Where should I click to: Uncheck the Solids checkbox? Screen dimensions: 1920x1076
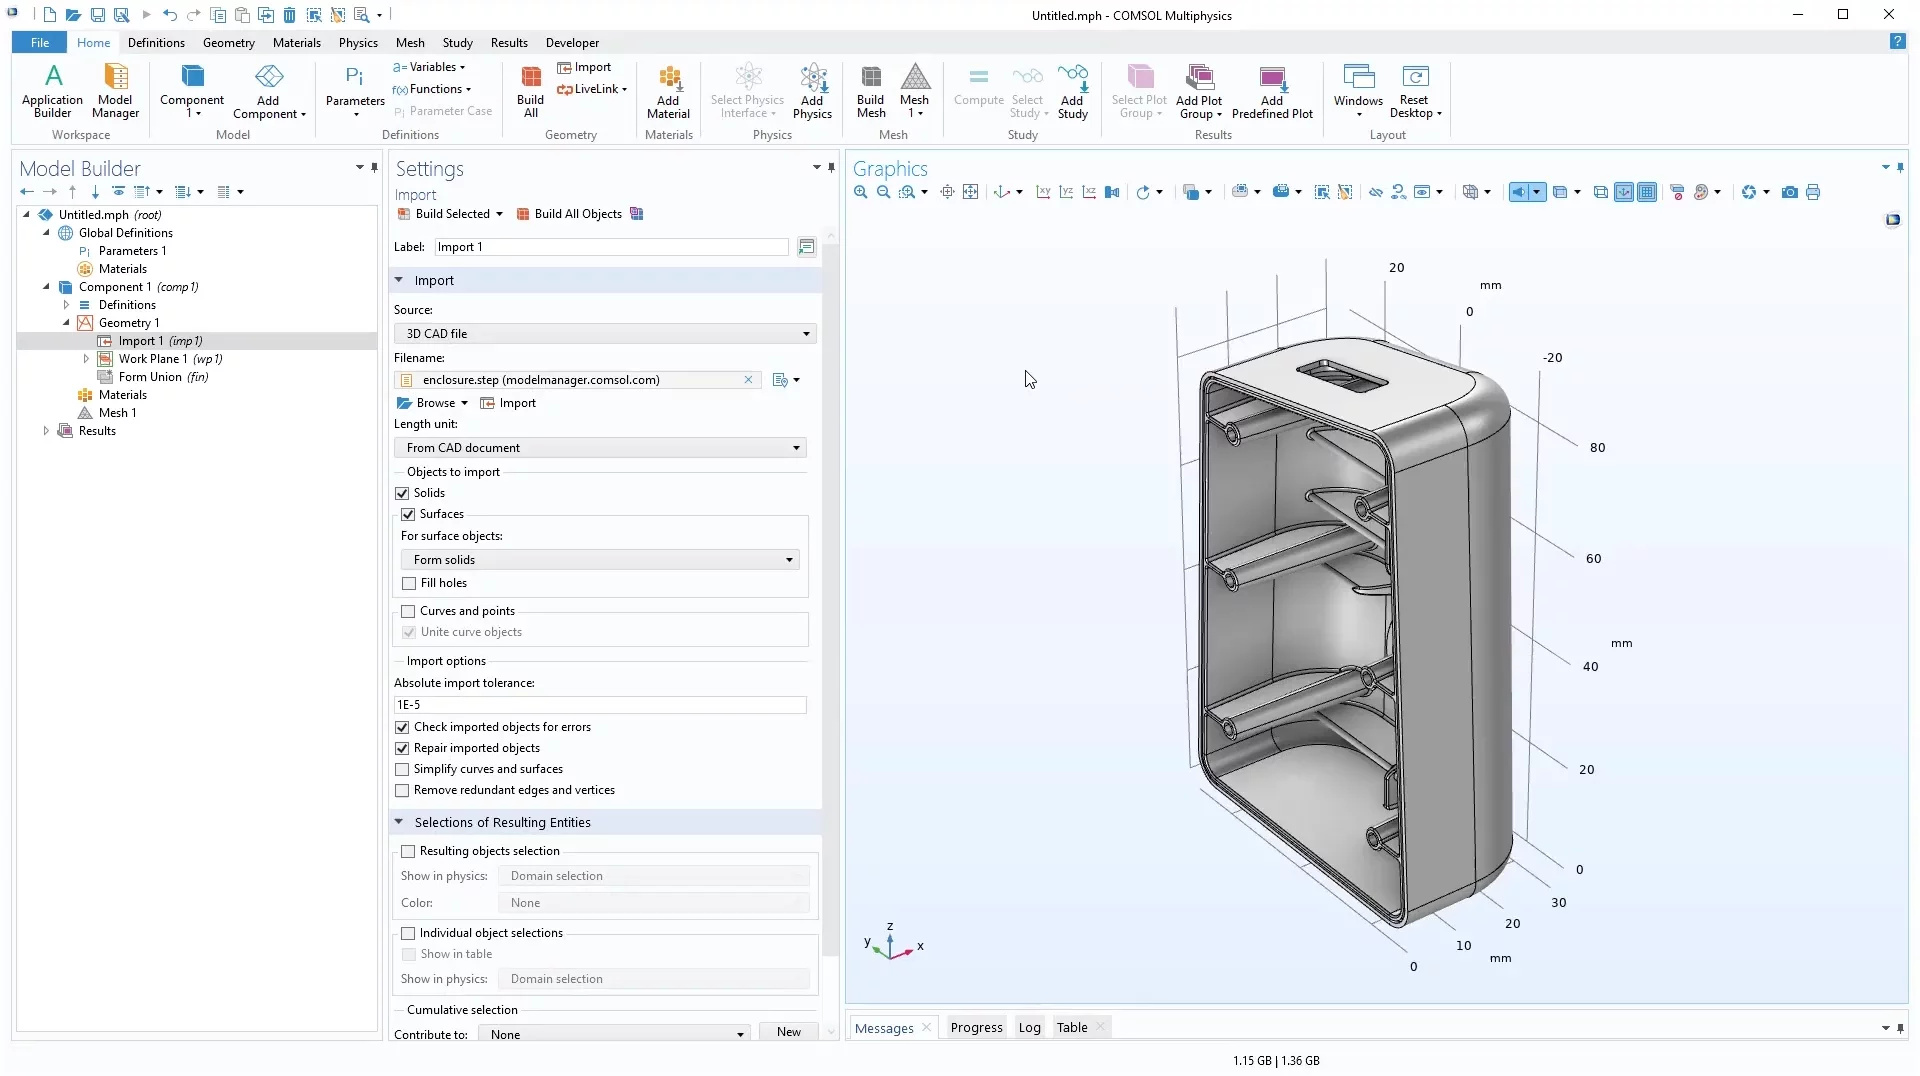pos(402,493)
